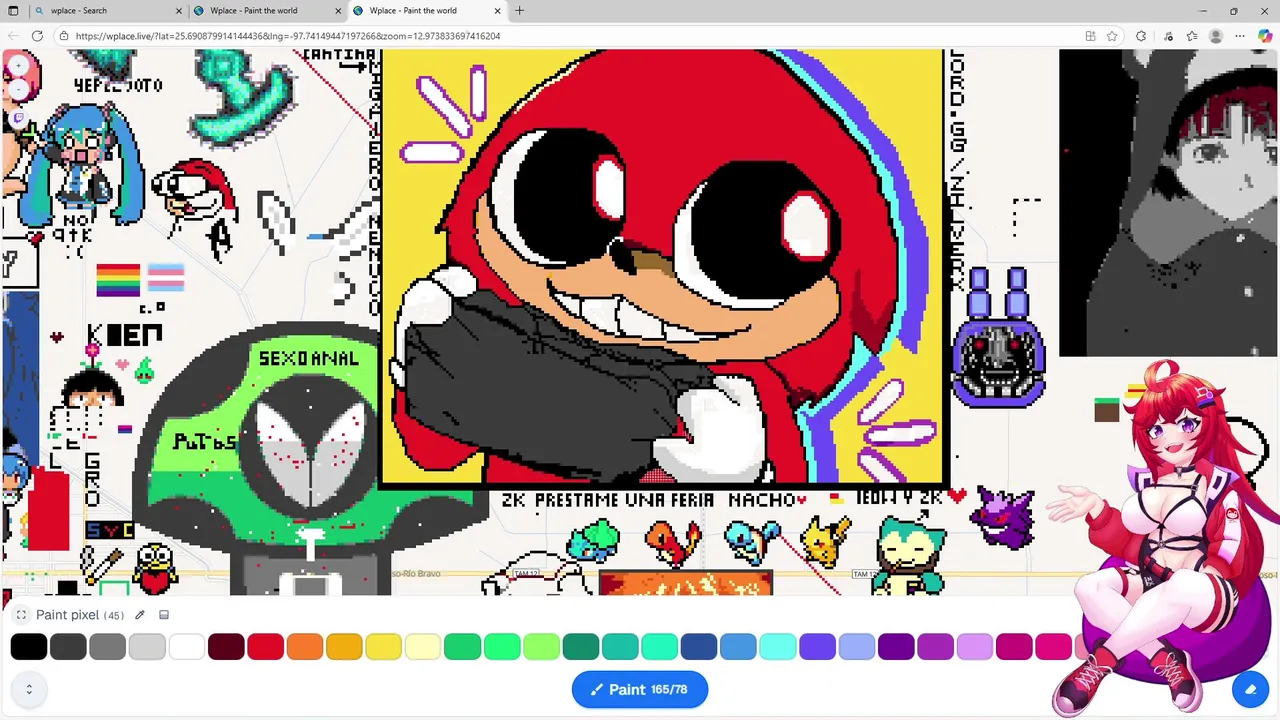The image size is (1280, 720).
Task: Pick the orange color swatch
Action: (x=305, y=646)
